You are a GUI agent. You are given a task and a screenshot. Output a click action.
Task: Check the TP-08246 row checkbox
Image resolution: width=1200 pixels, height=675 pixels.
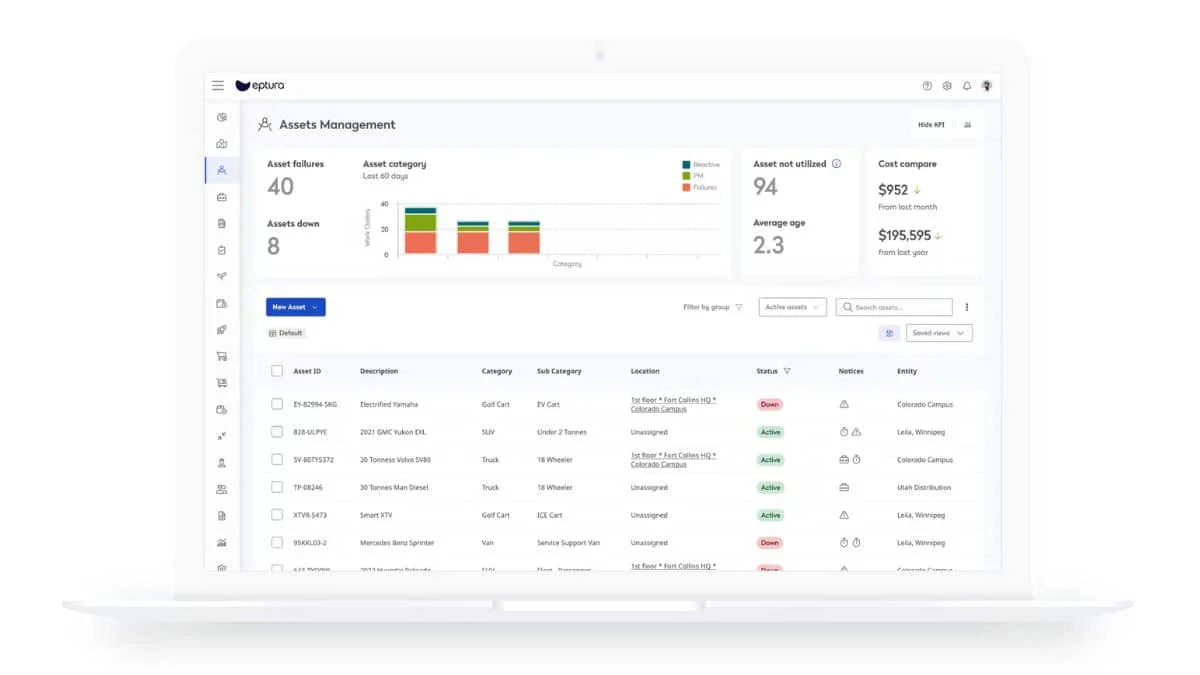coord(277,488)
